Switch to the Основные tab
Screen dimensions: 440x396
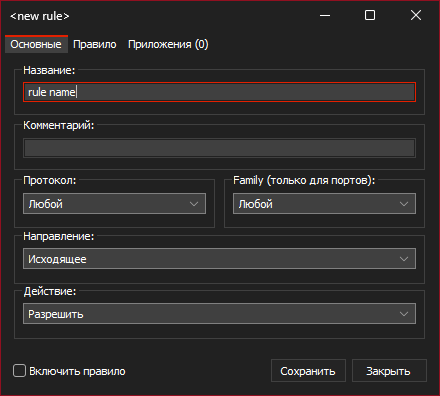pyautogui.click(x=36, y=44)
